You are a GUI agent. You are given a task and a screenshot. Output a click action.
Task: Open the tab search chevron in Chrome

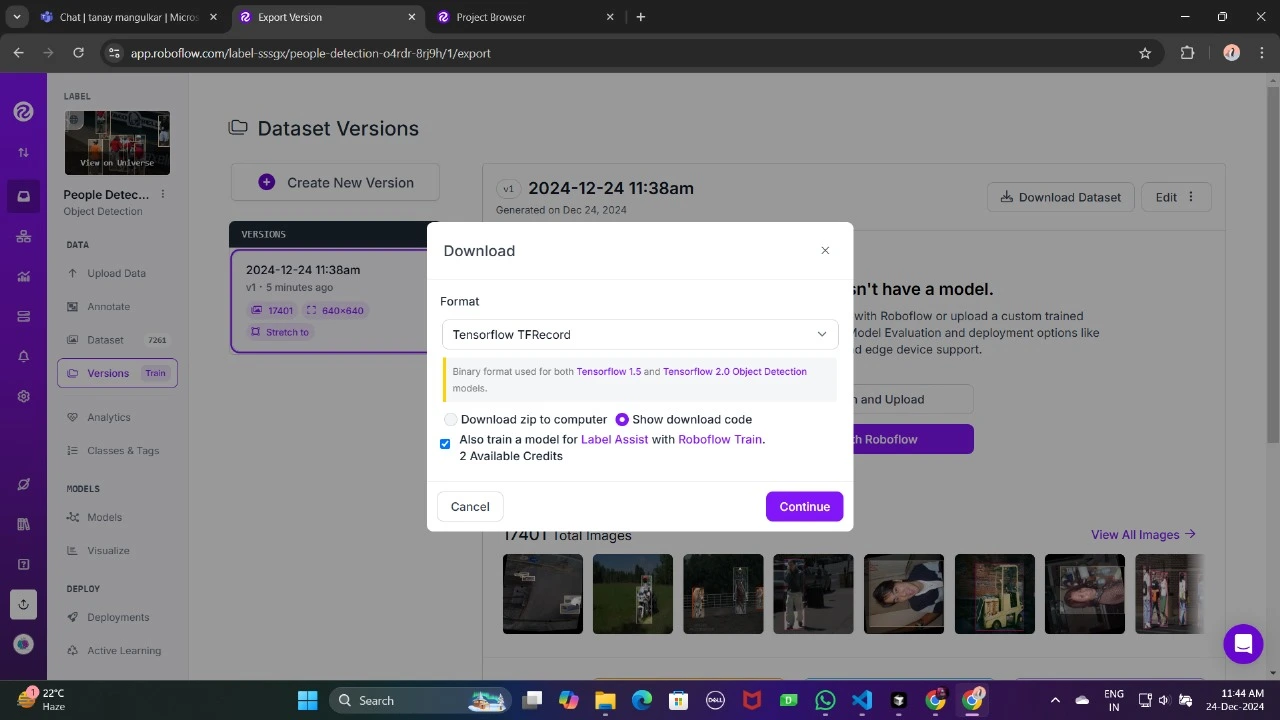tap(17, 17)
